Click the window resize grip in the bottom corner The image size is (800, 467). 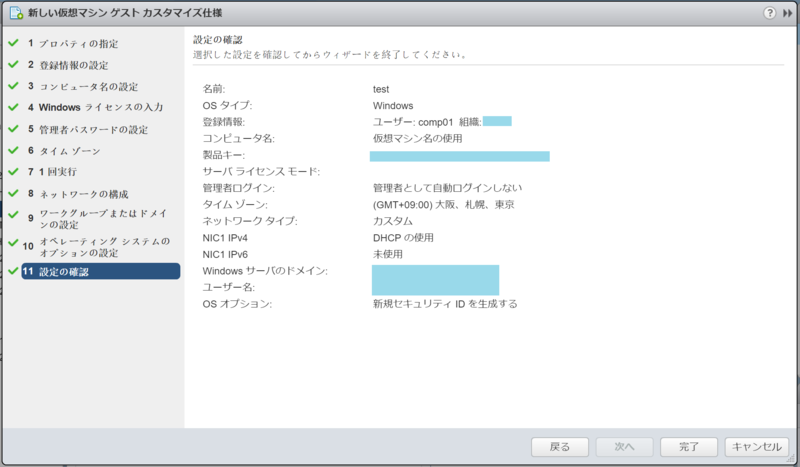[790, 458]
